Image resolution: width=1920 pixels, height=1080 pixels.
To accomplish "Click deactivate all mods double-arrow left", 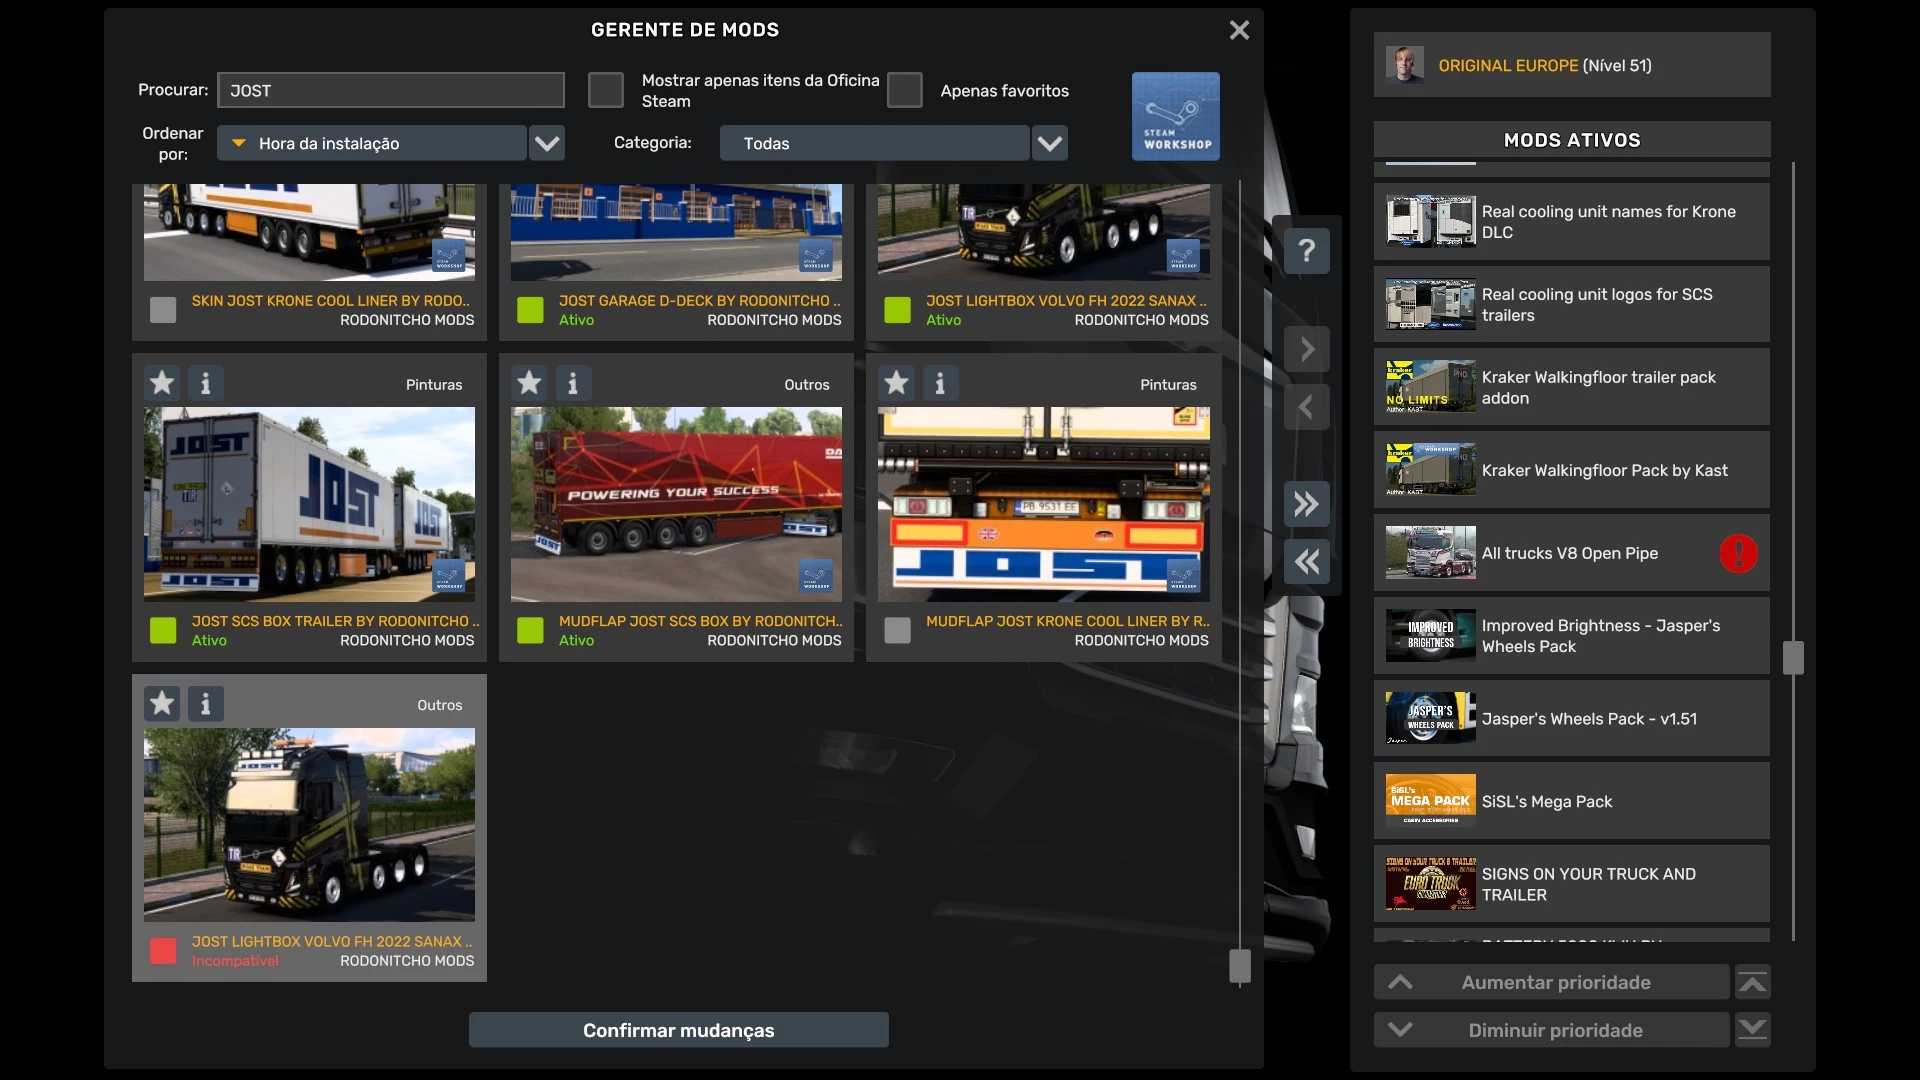I will pos(1306,562).
